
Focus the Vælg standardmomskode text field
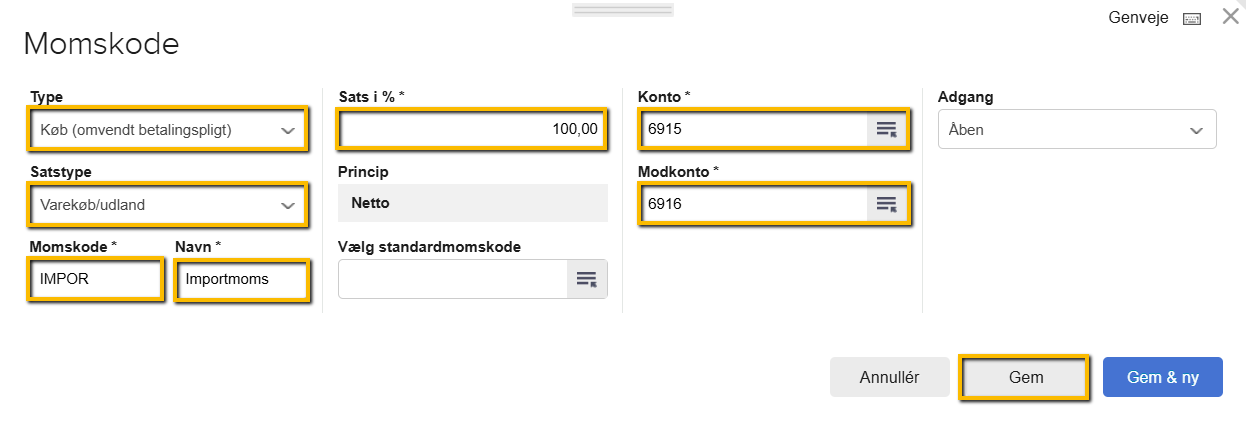(453, 279)
